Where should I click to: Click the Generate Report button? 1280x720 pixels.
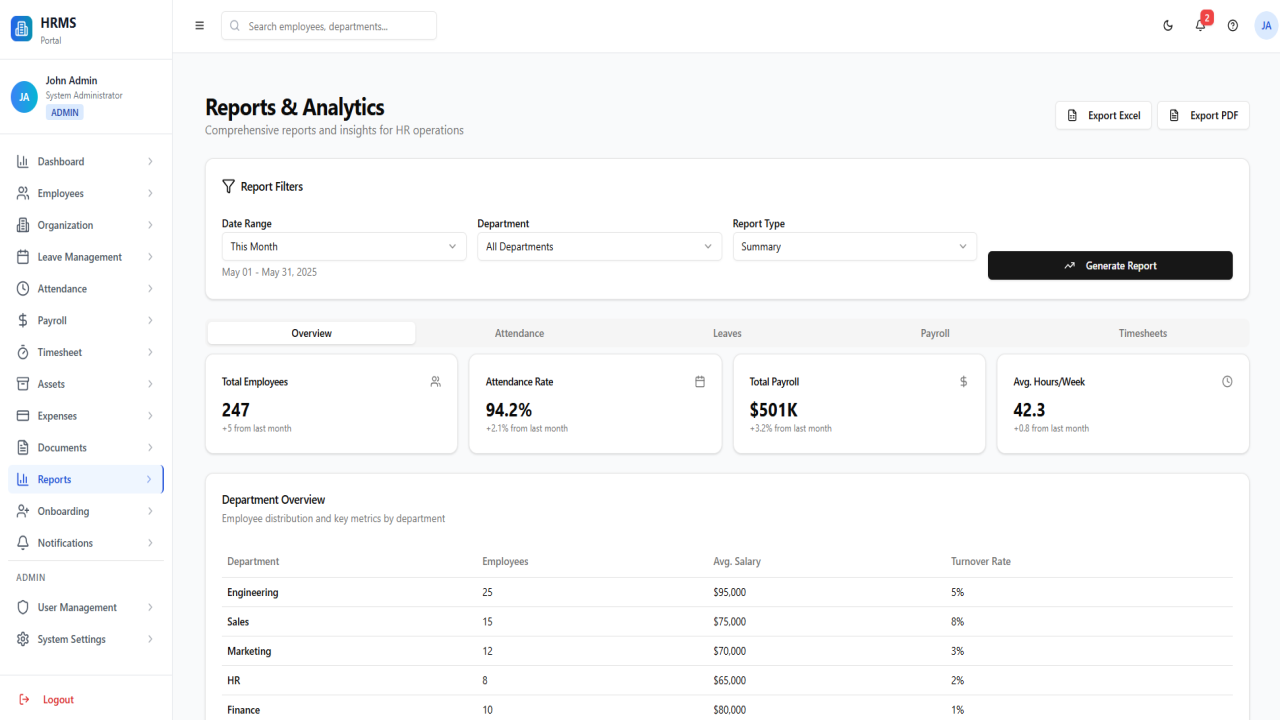pos(1110,265)
